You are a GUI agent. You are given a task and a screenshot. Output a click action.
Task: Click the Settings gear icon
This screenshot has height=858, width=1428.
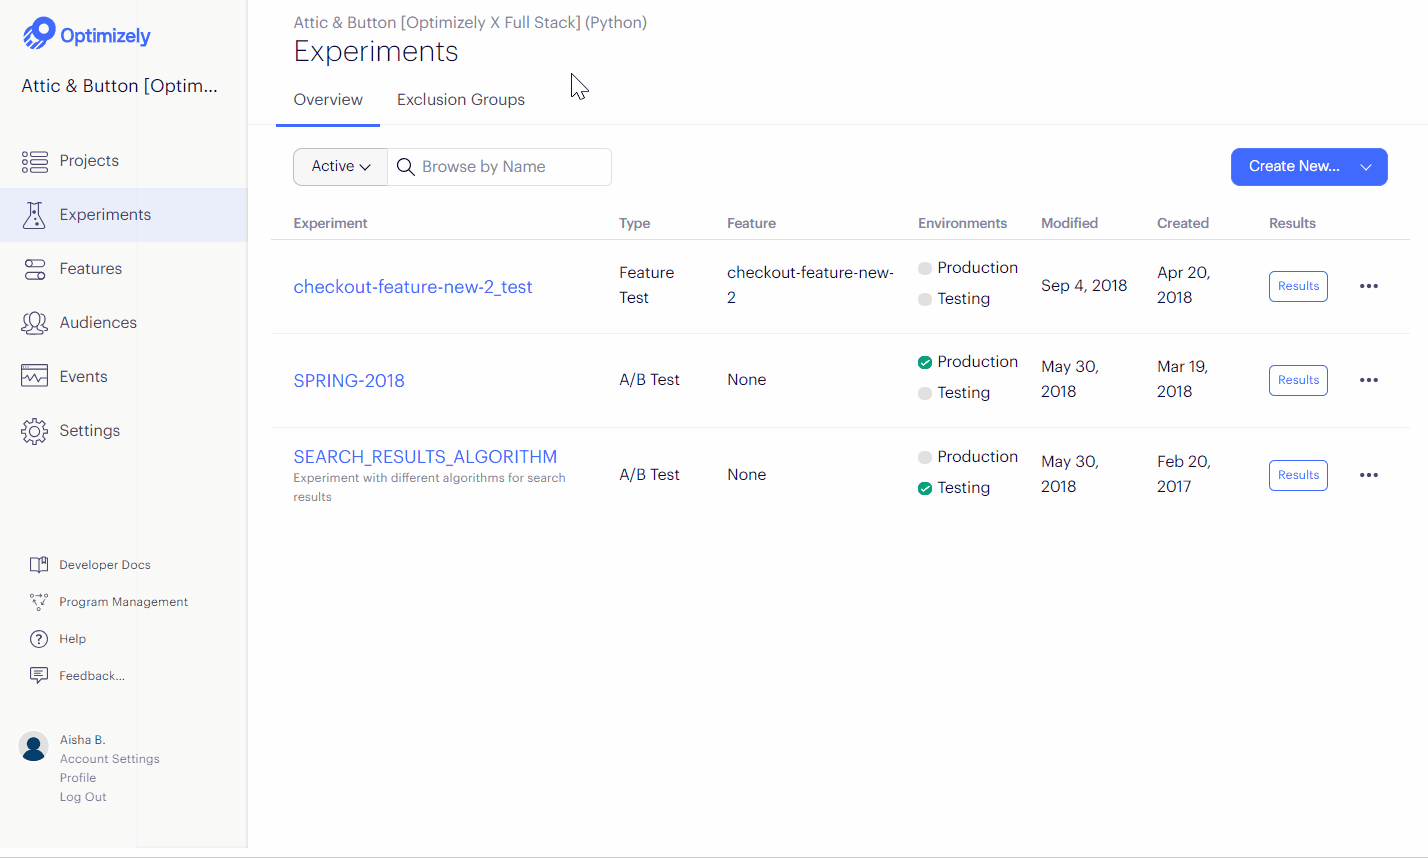[35, 431]
